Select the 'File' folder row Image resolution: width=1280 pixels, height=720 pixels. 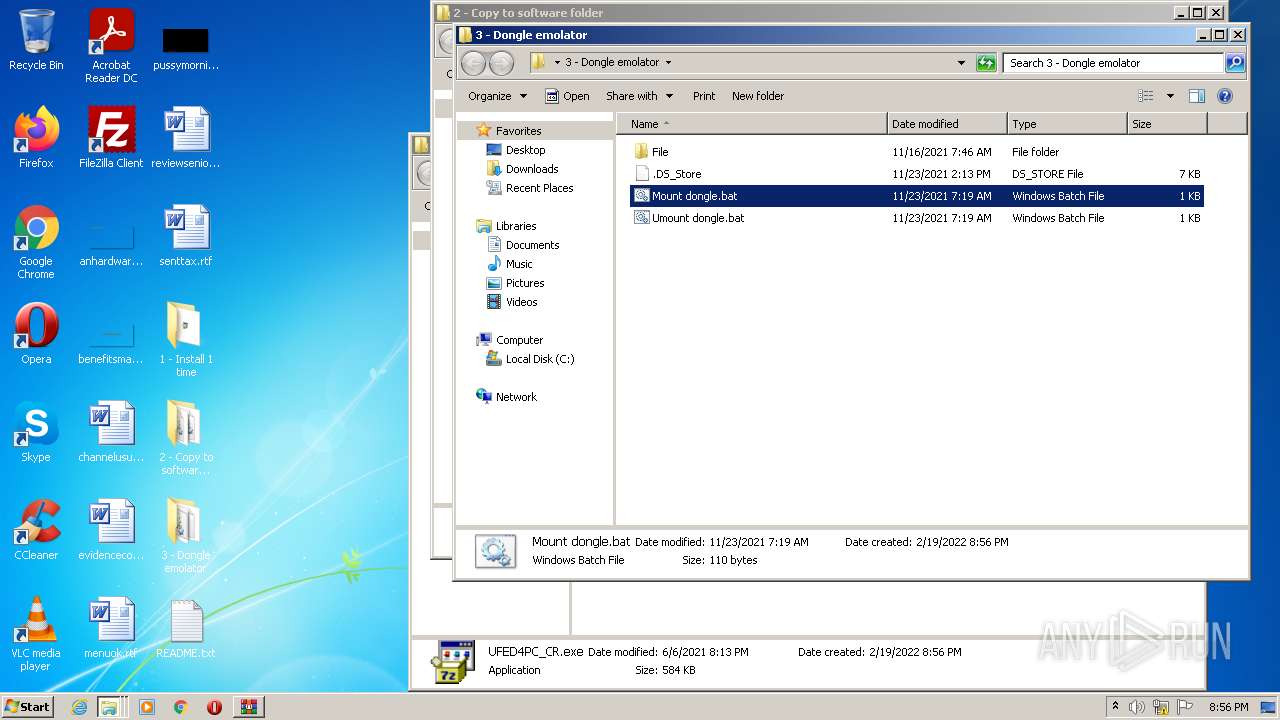917,152
